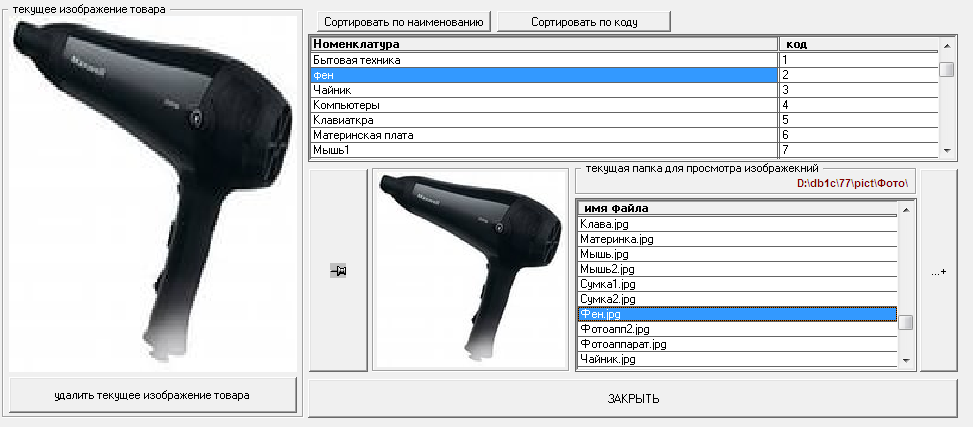Select the 'Бытовая техника' row
This screenshot has width=973, height=427.
[x=544, y=60]
